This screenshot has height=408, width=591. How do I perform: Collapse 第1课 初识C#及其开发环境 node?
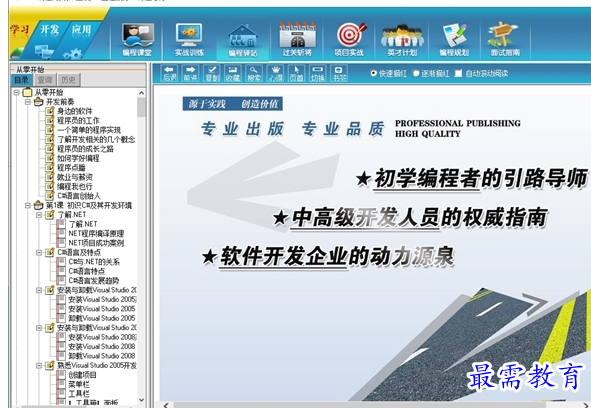tap(28, 205)
